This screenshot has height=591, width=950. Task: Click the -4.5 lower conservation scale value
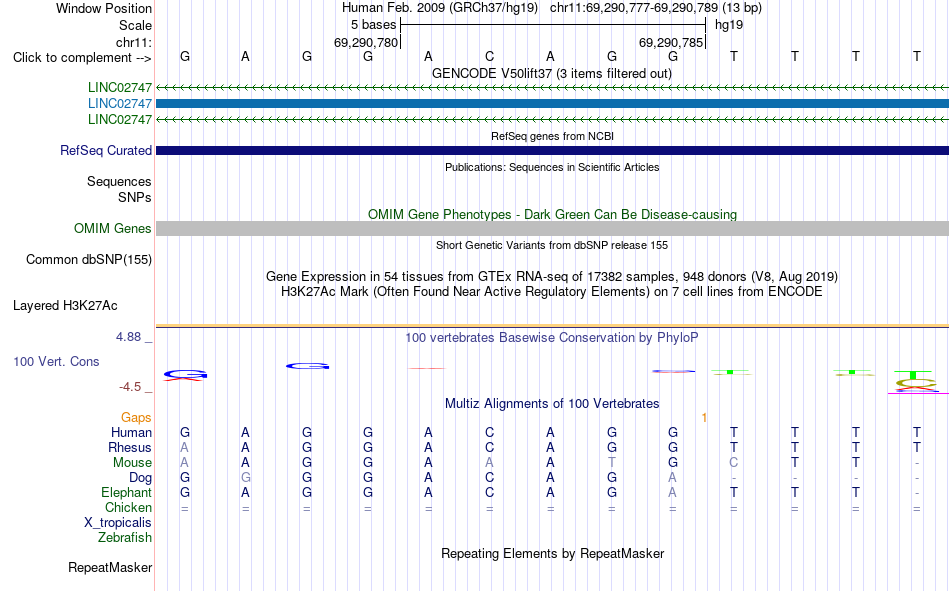(x=130, y=387)
